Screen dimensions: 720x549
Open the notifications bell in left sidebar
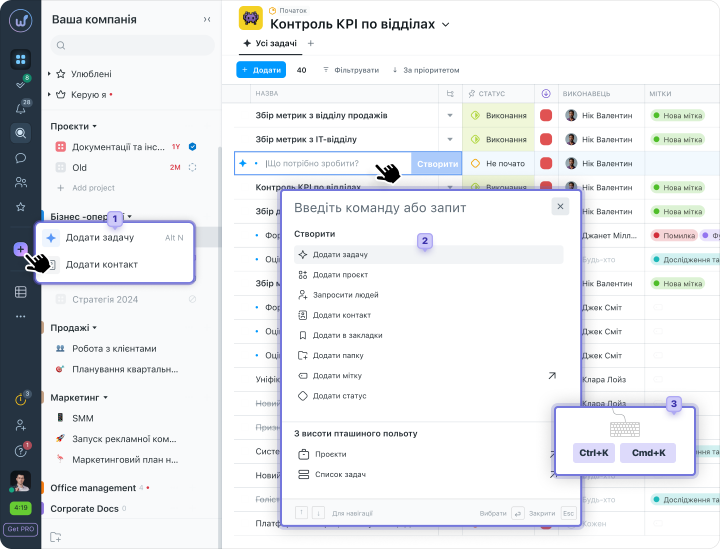[21, 108]
